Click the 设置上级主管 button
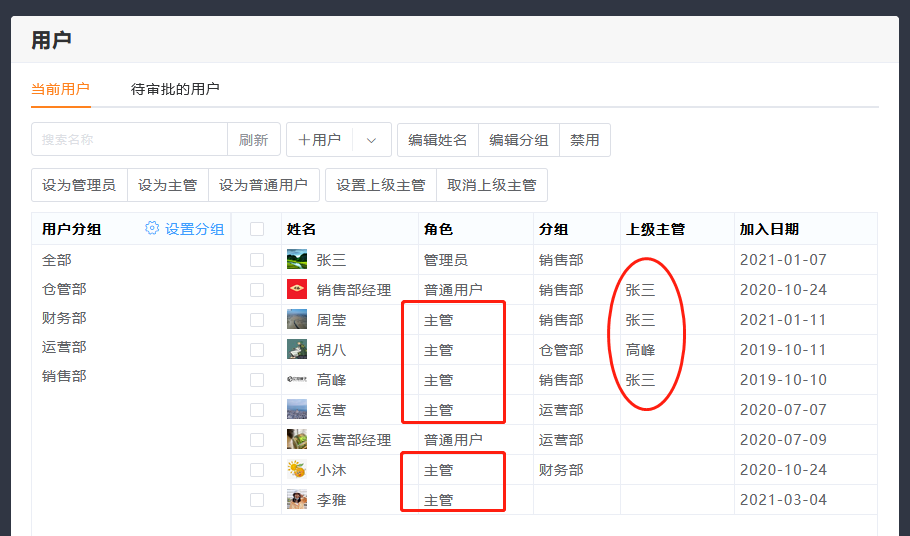 (381, 185)
